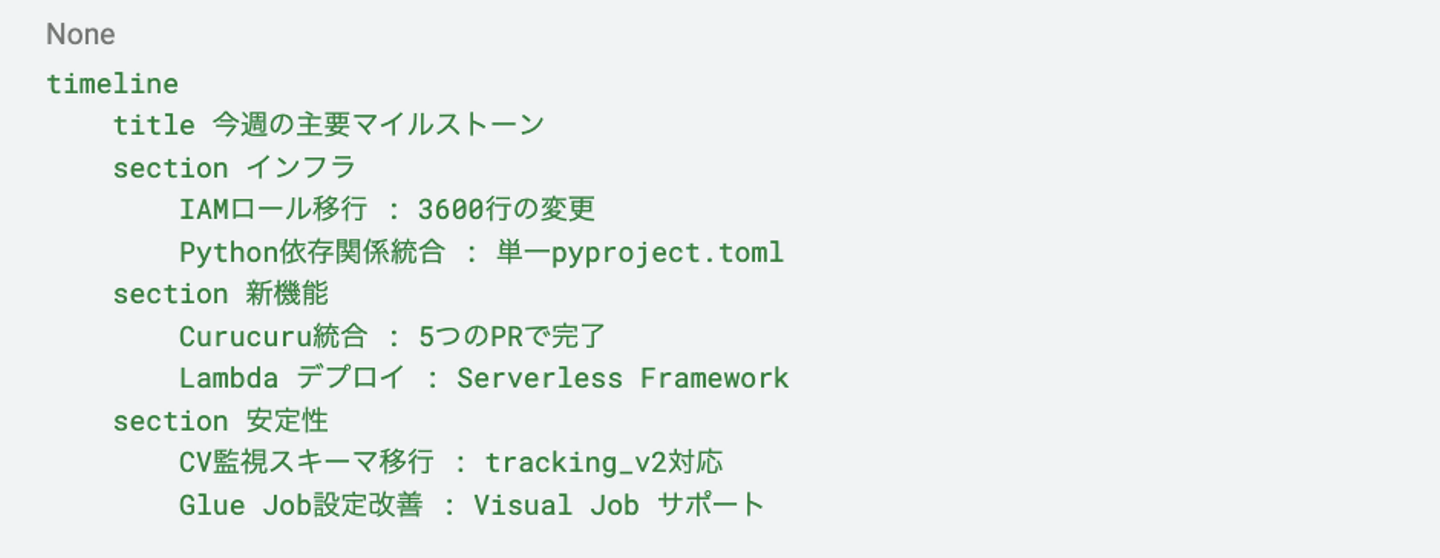Click the text "3600行の変更"

click(506, 209)
